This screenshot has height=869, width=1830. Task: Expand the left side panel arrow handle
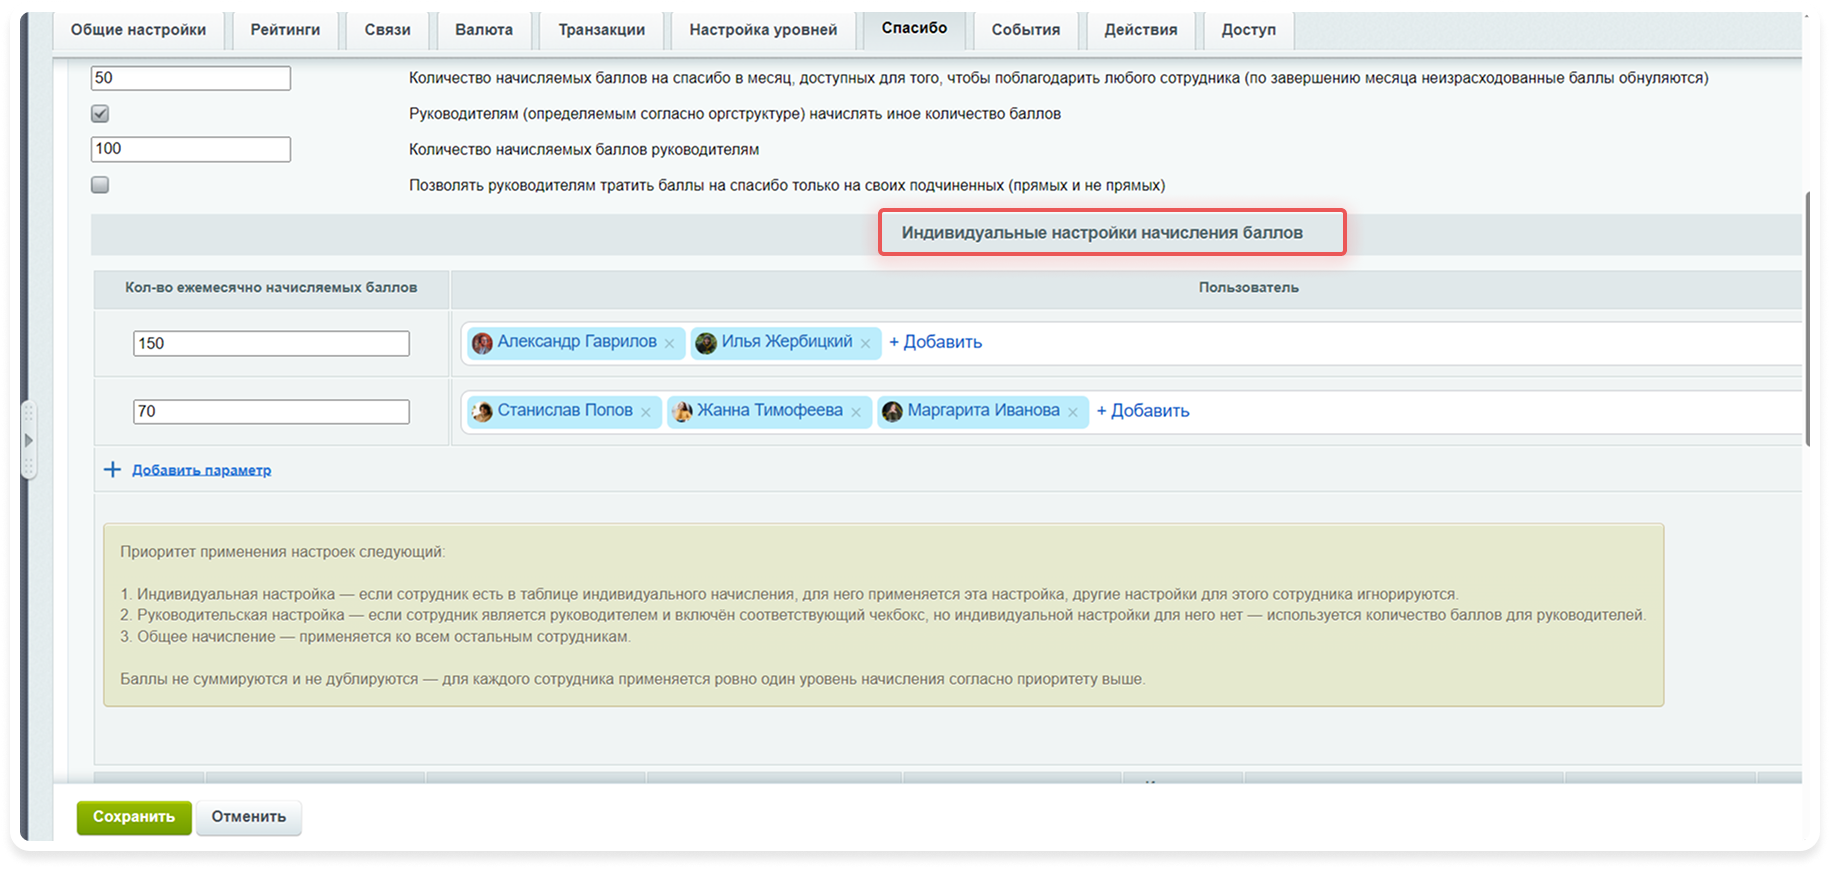point(28,440)
